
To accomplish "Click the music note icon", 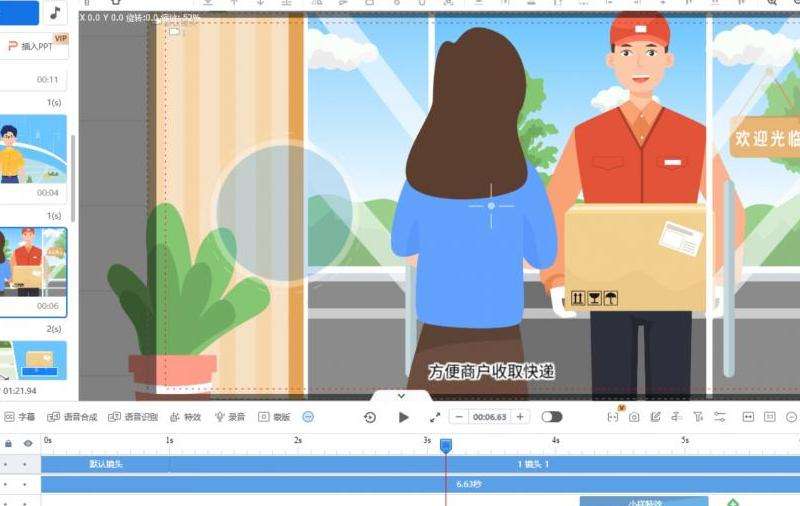I will pyautogui.click(x=55, y=13).
